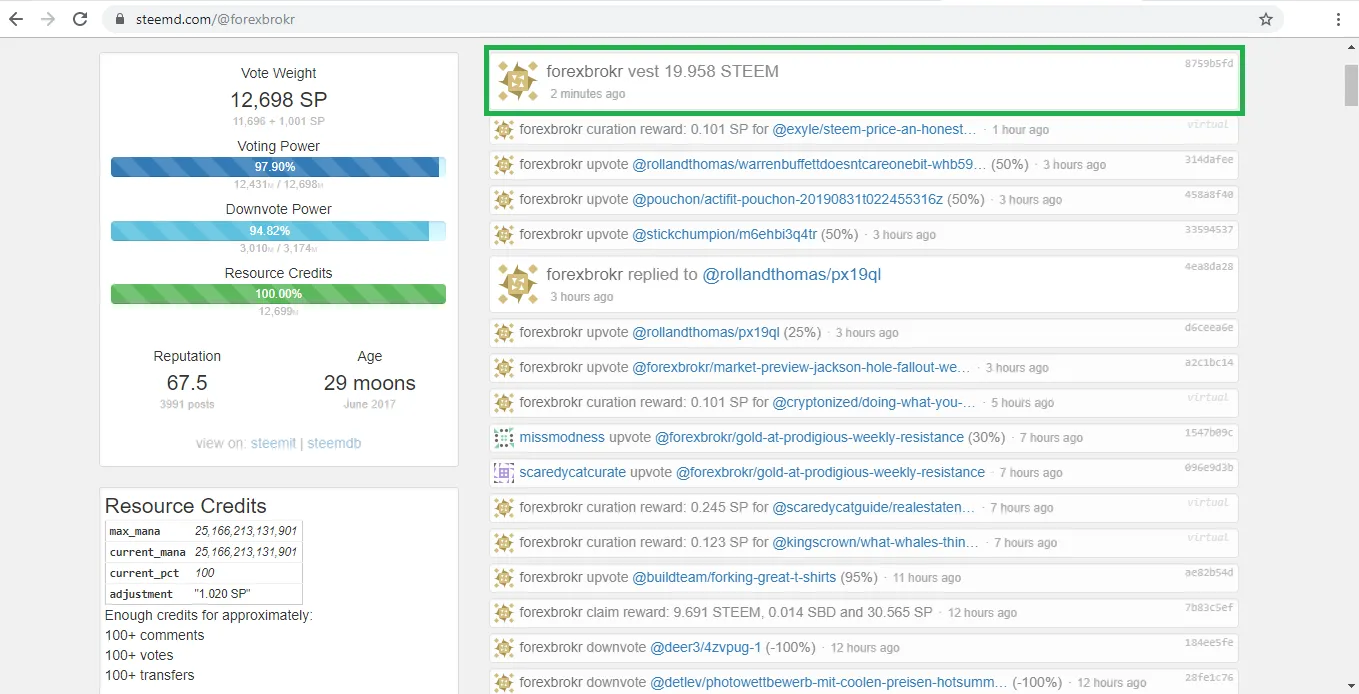The width and height of the screenshot is (1359, 694).
Task: Click the avatar on the @cryptonized curation row
Action: coord(504,403)
